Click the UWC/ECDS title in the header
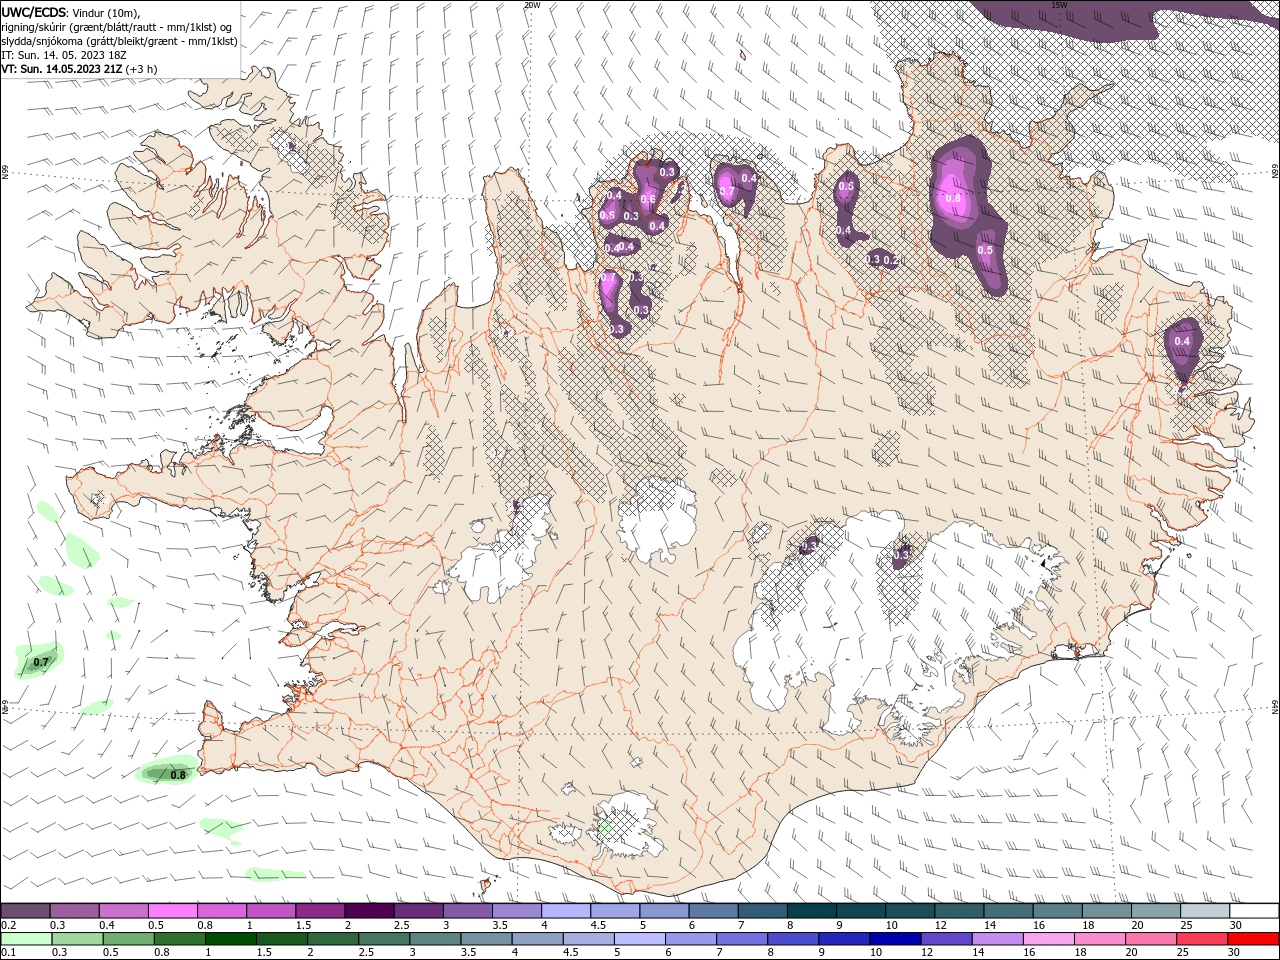 [x=34, y=12]
